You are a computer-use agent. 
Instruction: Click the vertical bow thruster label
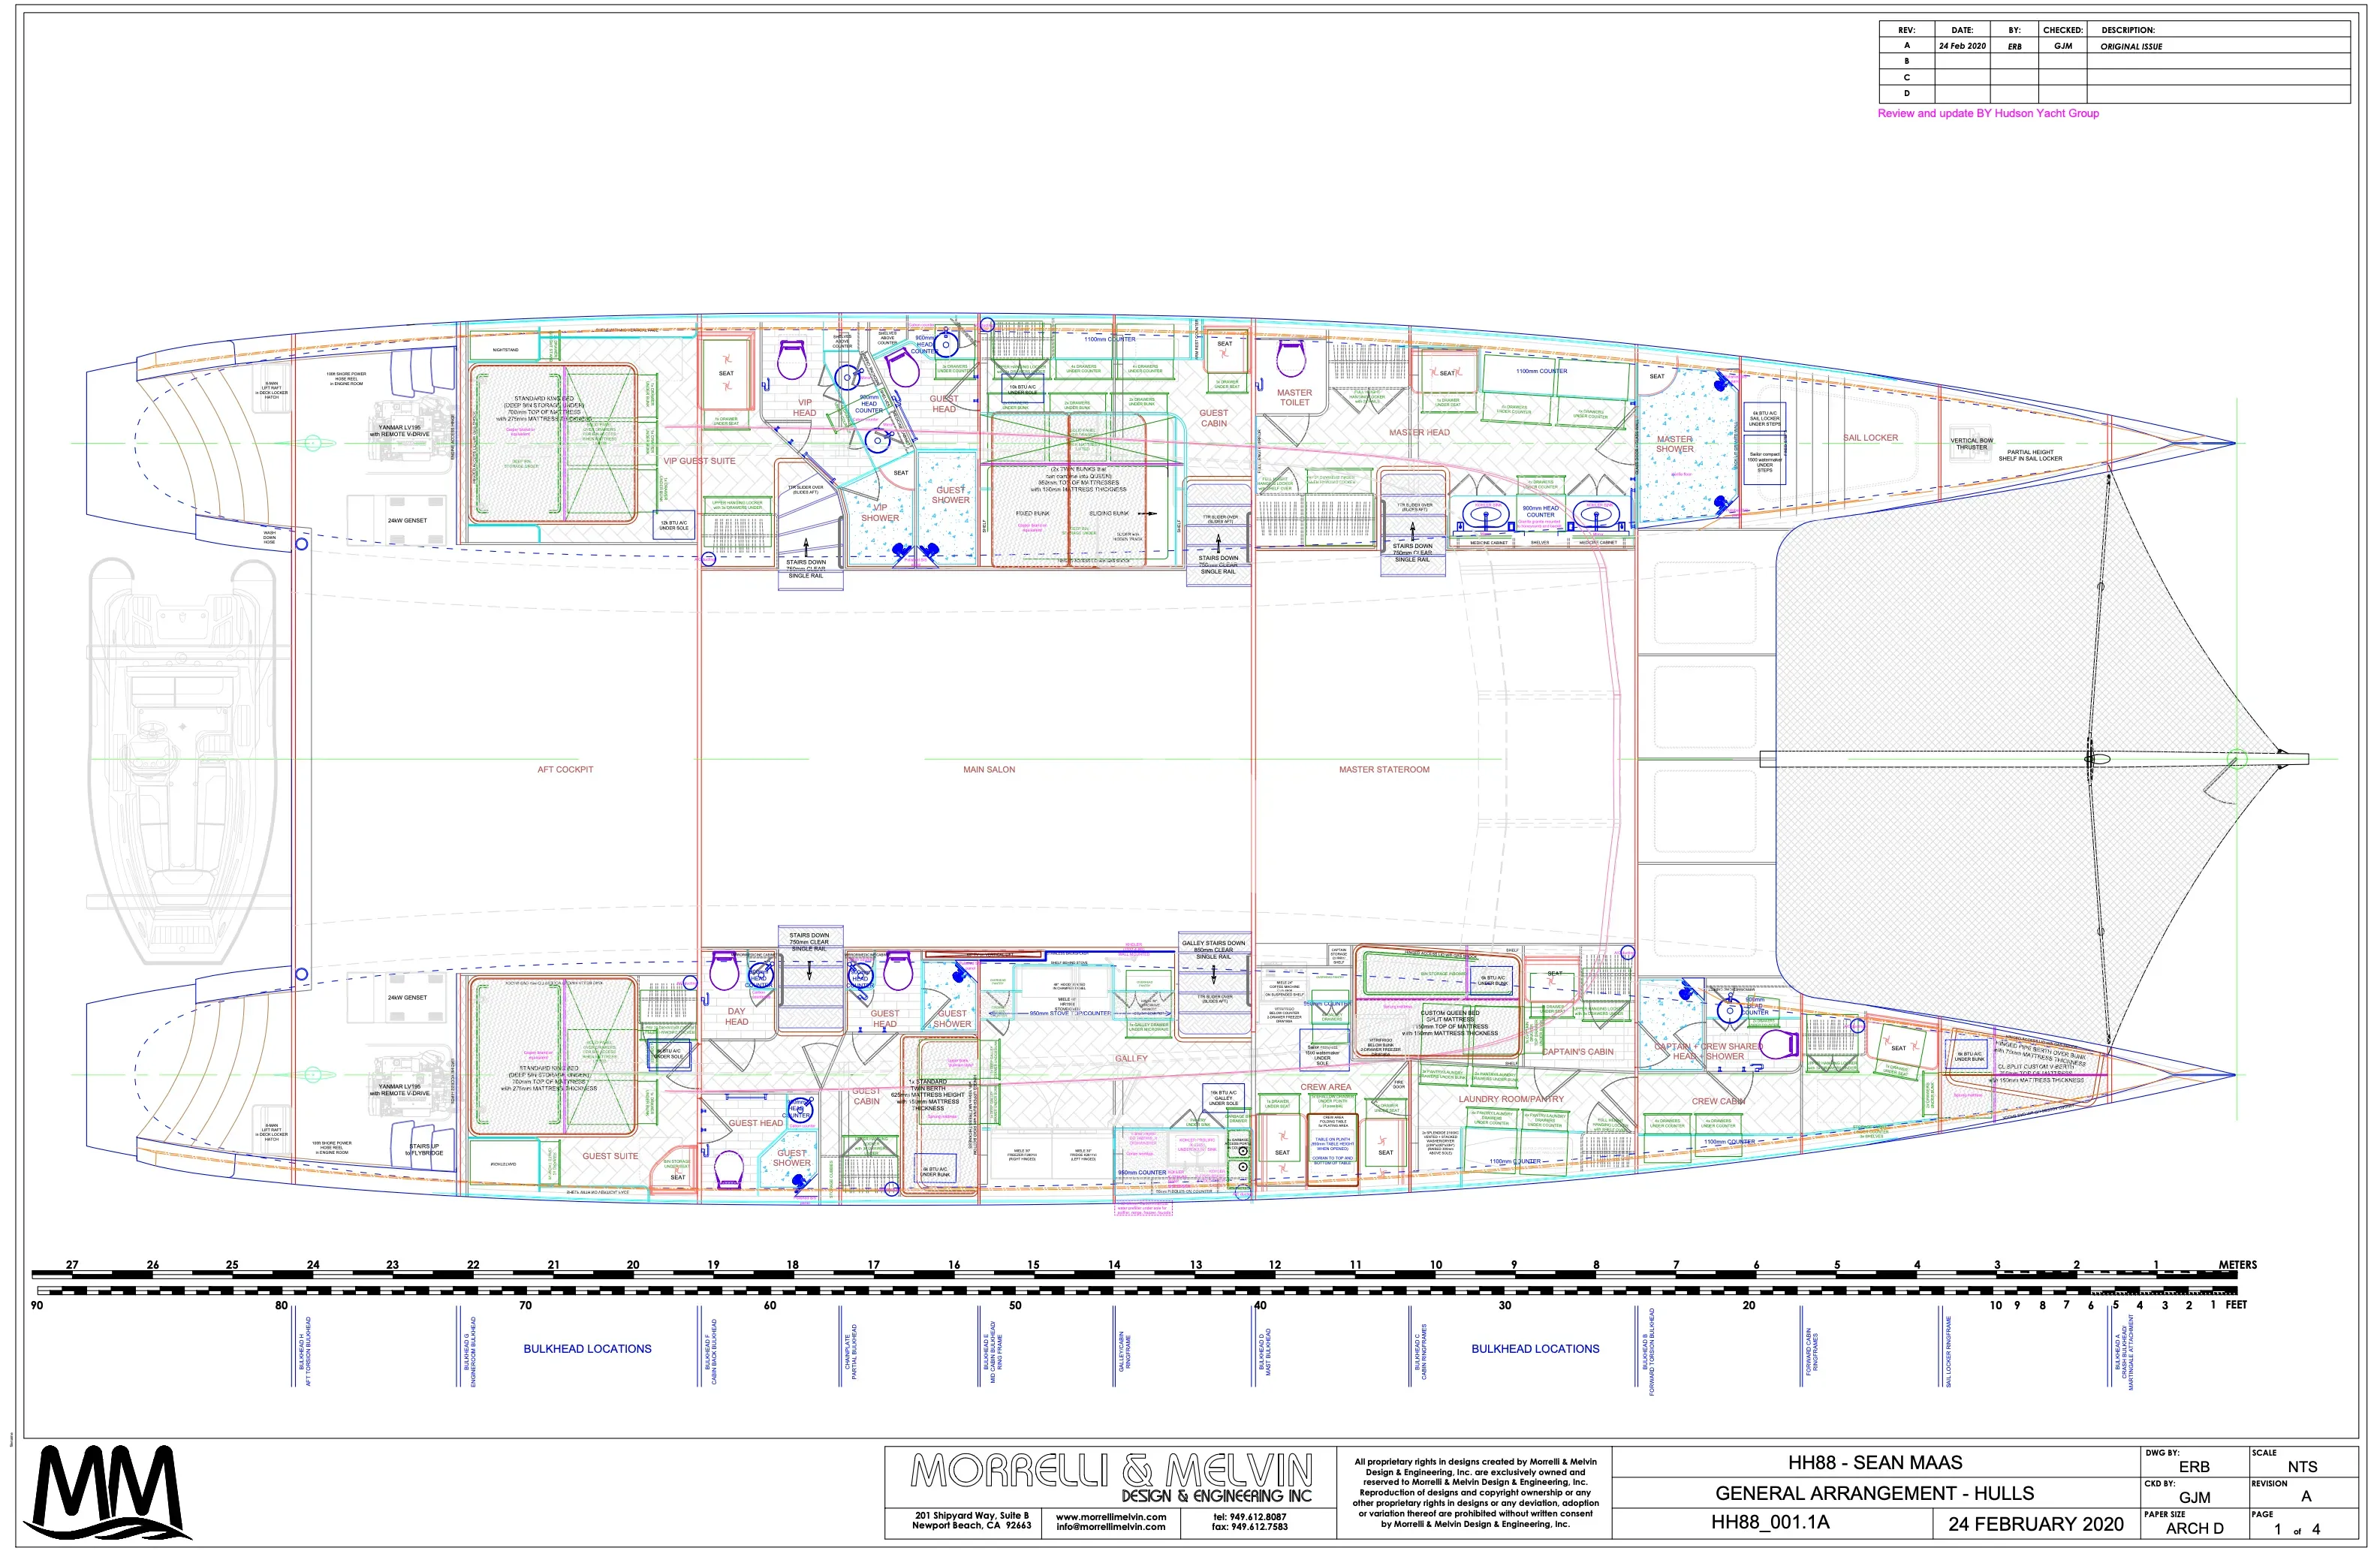coord(1971,444)
